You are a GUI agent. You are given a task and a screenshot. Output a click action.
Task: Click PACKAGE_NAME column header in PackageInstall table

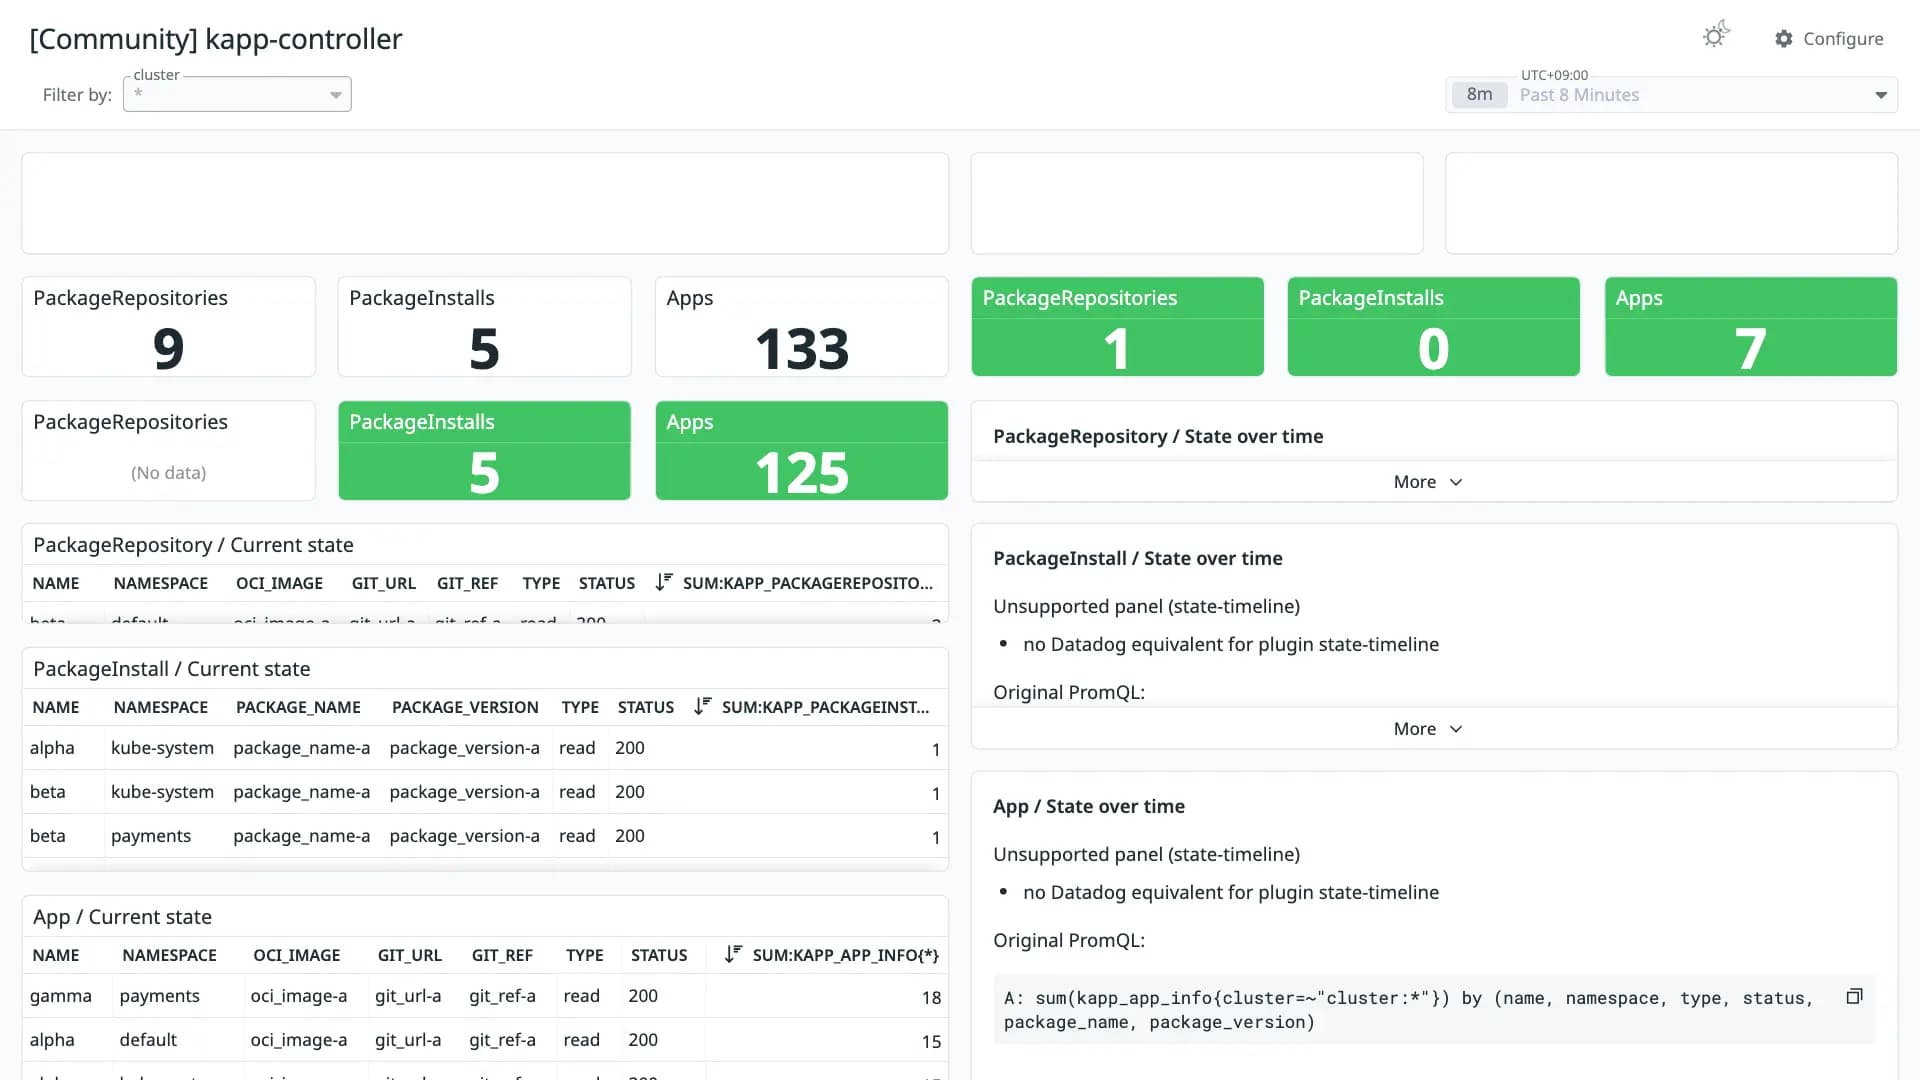click(x=298, y=707)
